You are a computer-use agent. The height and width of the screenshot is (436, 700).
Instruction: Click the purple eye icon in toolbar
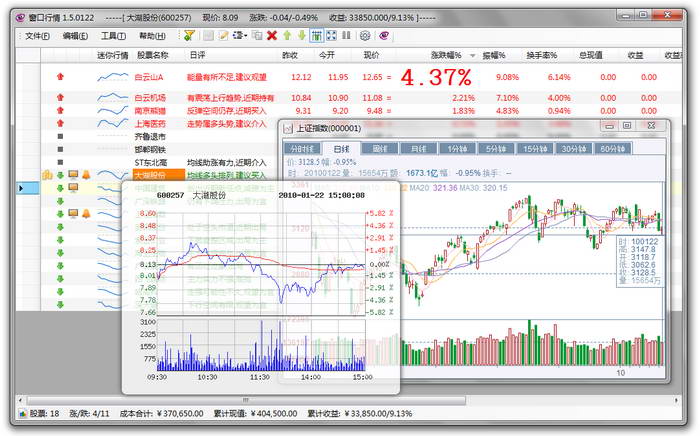coord(384,35)
